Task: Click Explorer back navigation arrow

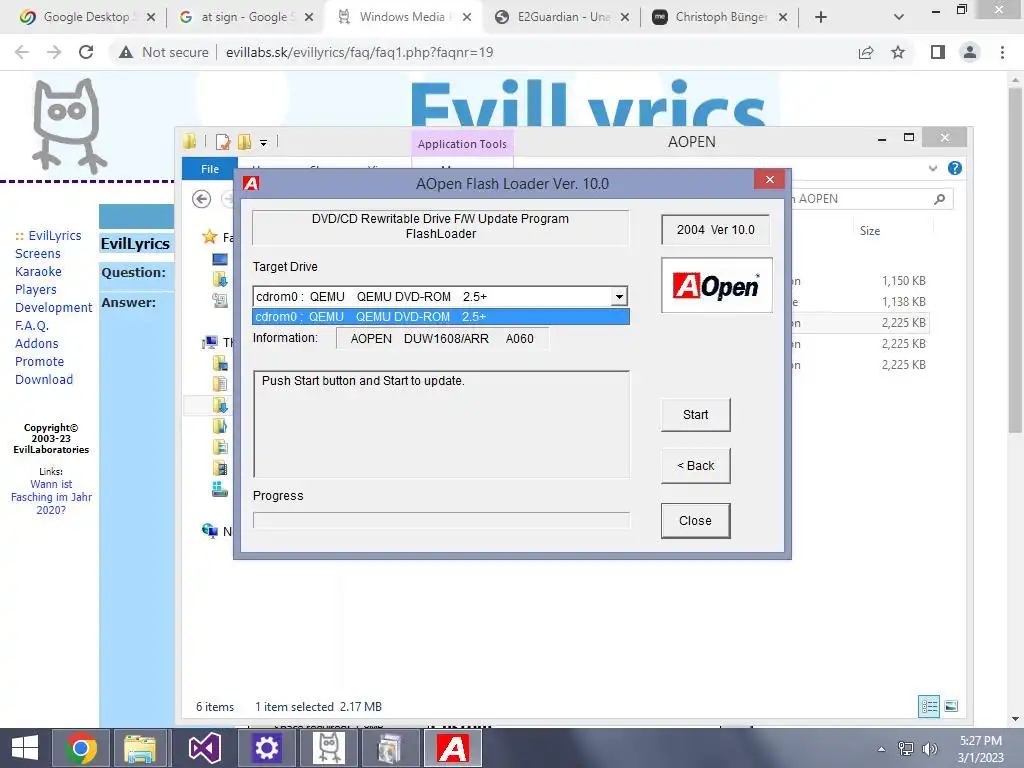Action: point(202,199)
